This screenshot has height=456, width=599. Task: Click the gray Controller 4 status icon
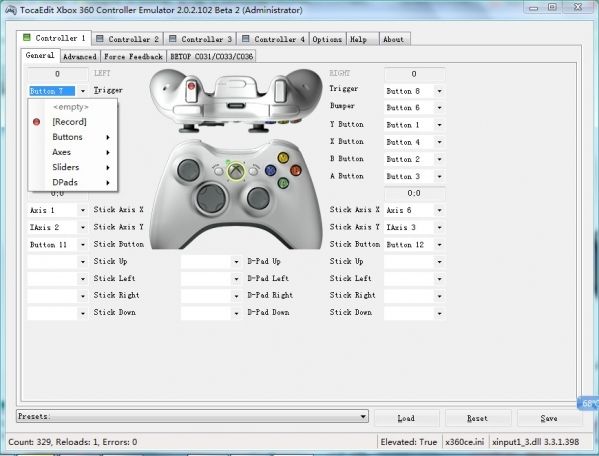point(246,39)
